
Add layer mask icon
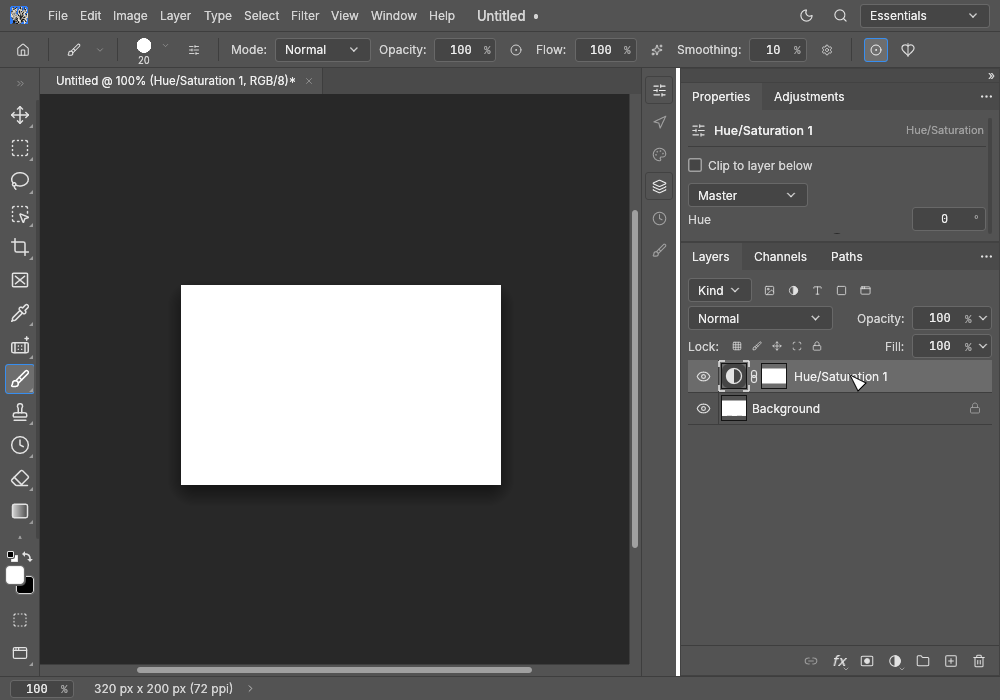click(x=867, y=661)
